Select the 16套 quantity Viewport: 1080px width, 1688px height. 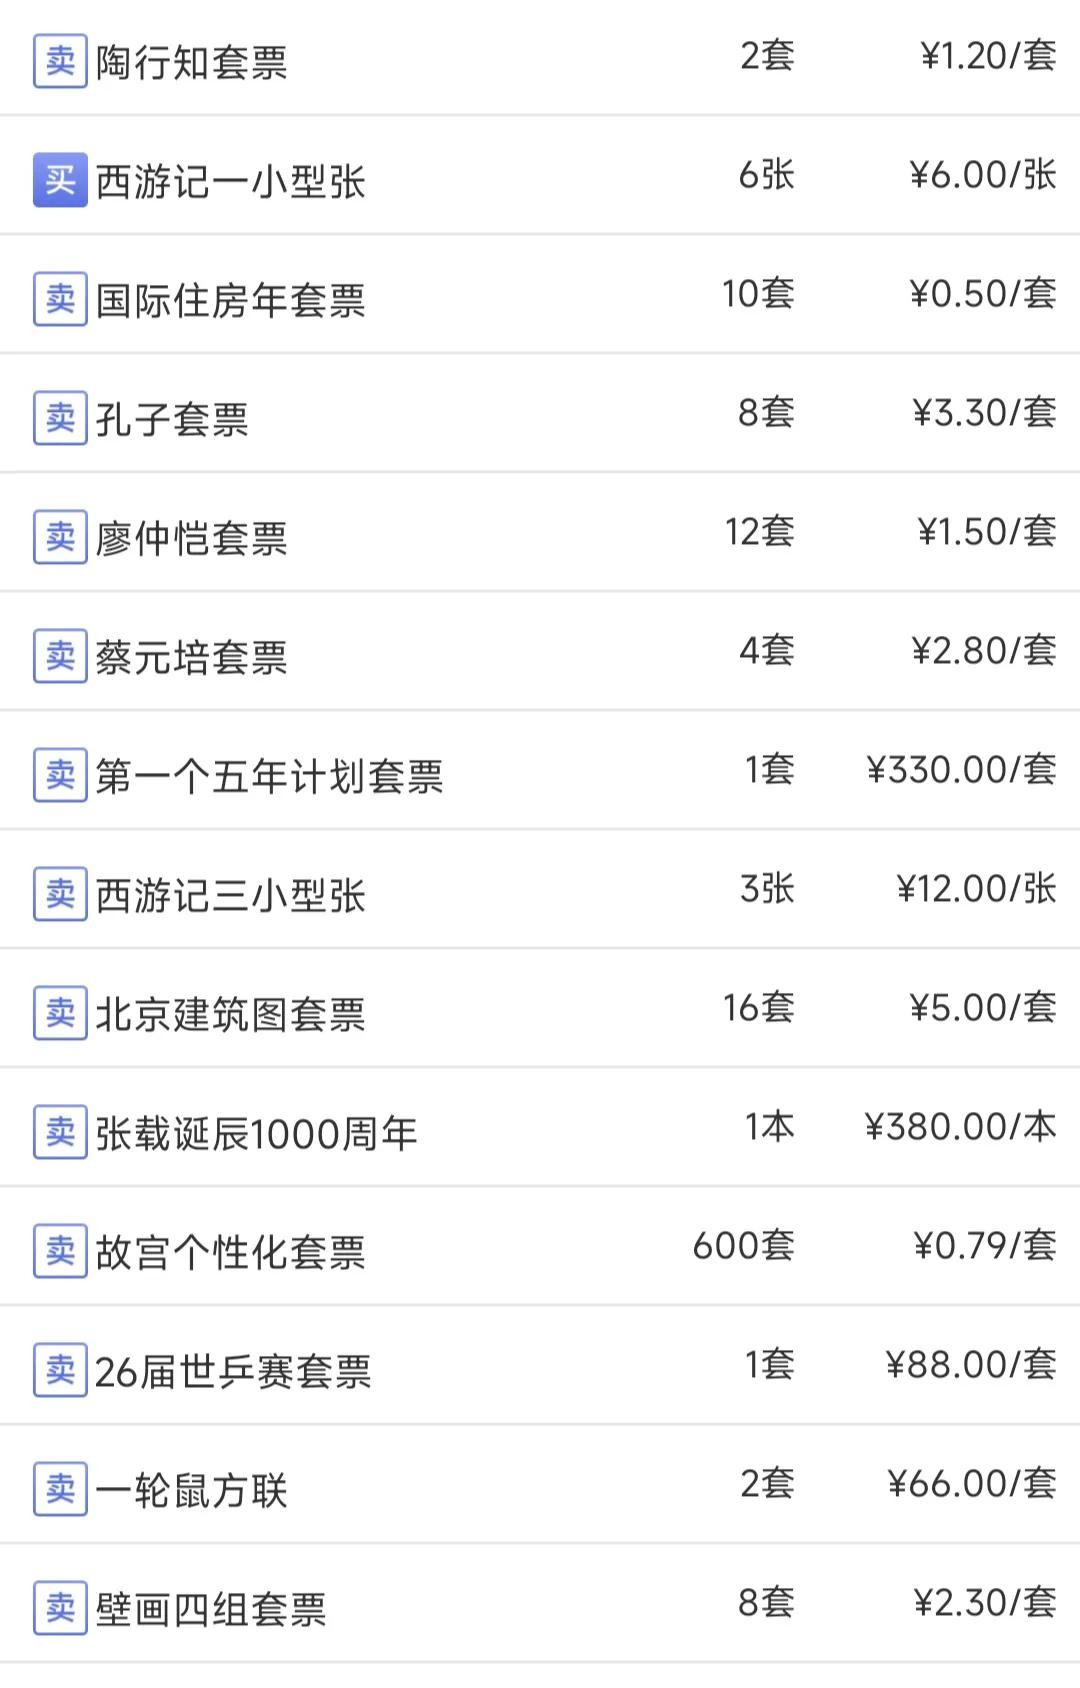point(758,1007)
